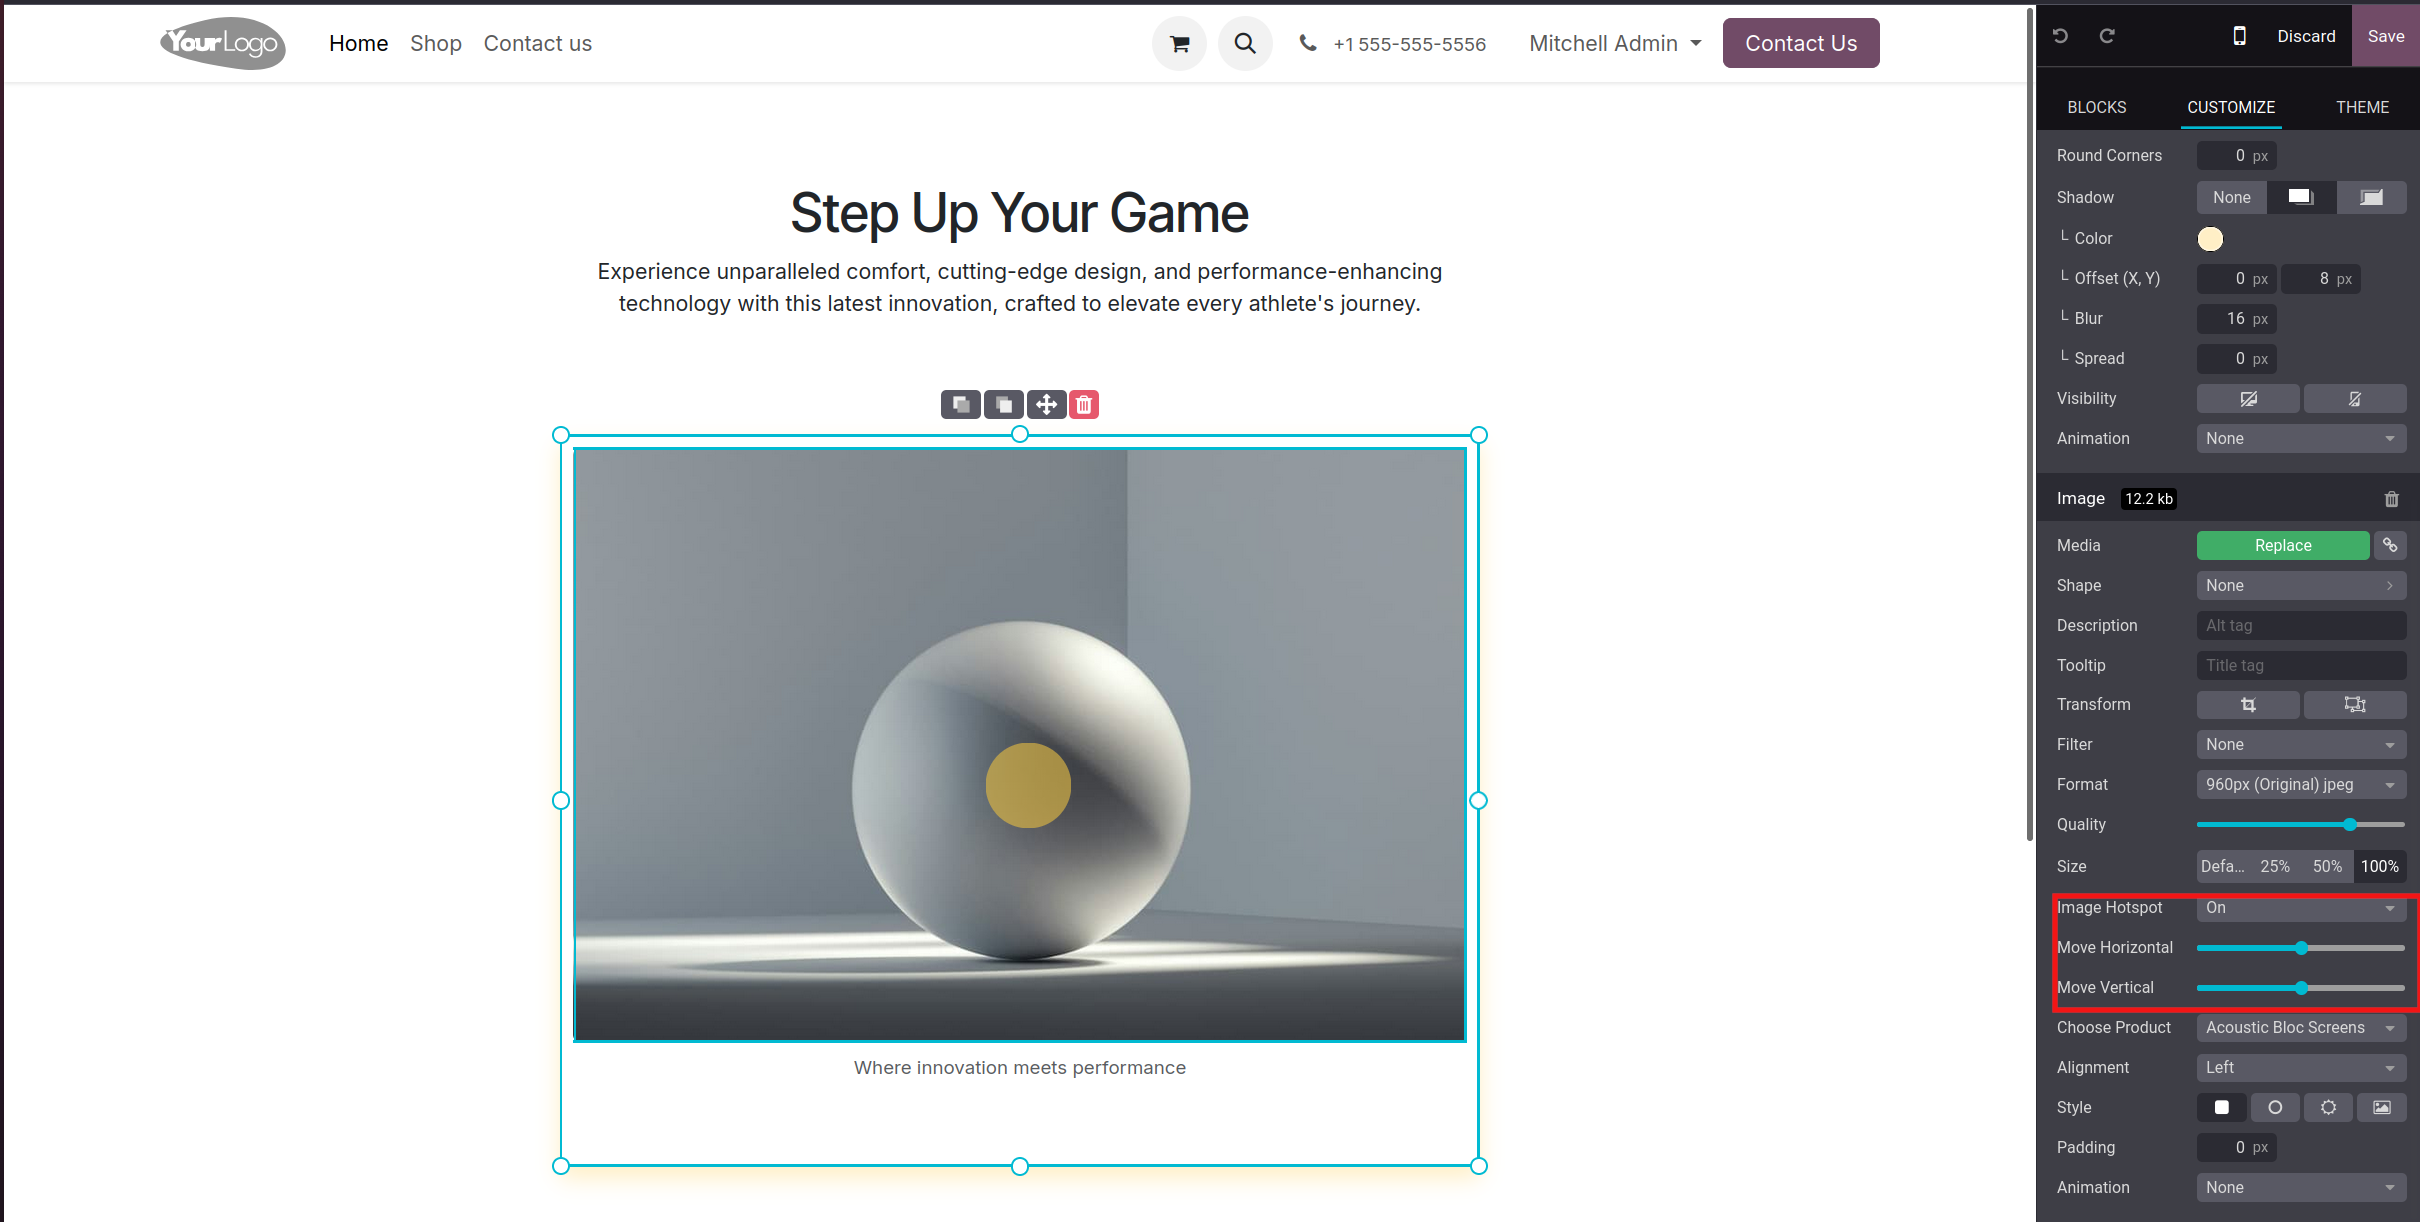
Task: Click the undo arrow icon
Action: pyautogui.click(x=2060, y=36)
